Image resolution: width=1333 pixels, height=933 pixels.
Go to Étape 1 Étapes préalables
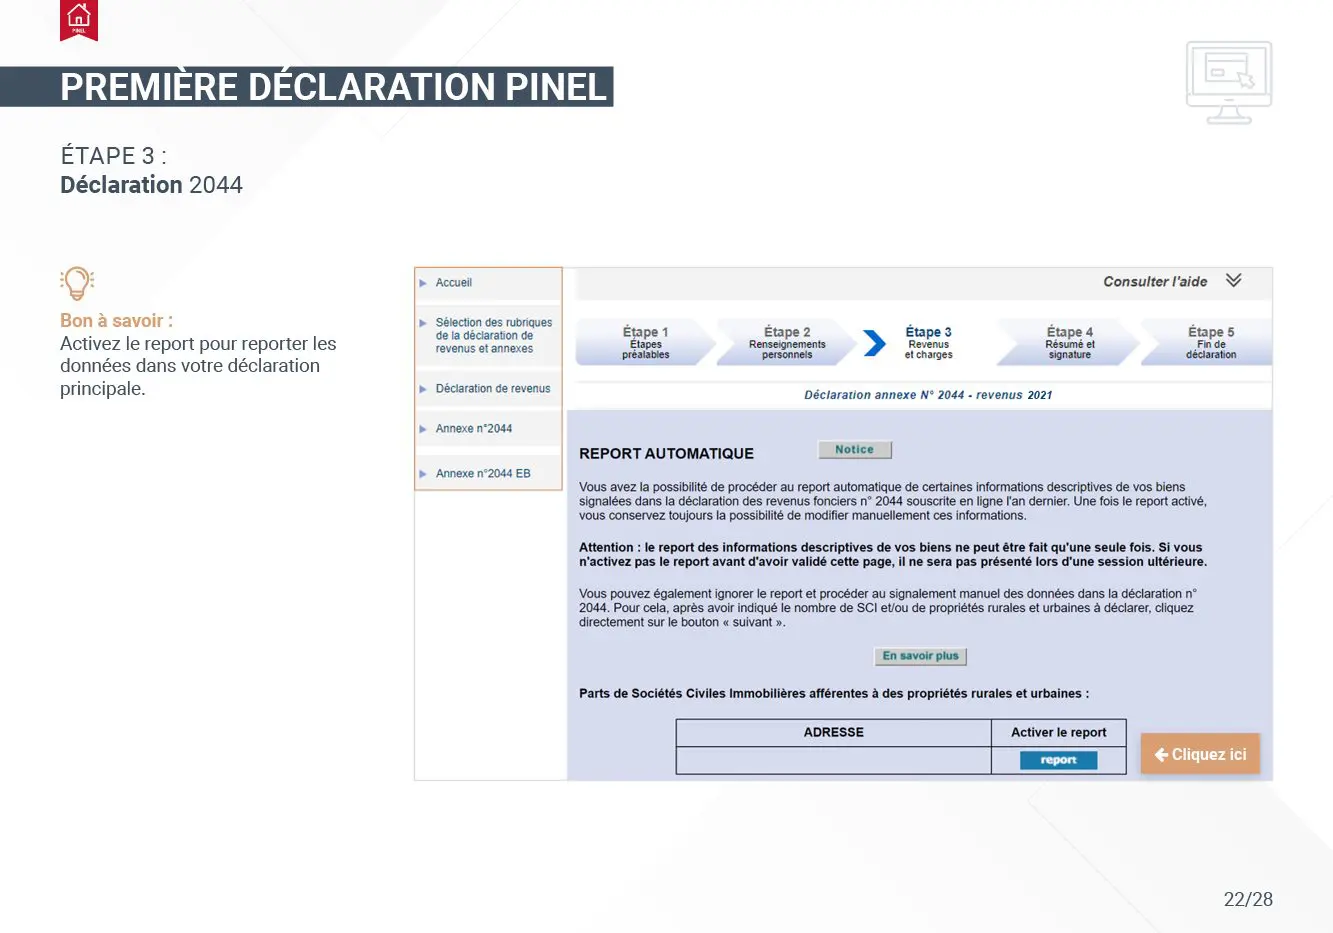[645, 343]
